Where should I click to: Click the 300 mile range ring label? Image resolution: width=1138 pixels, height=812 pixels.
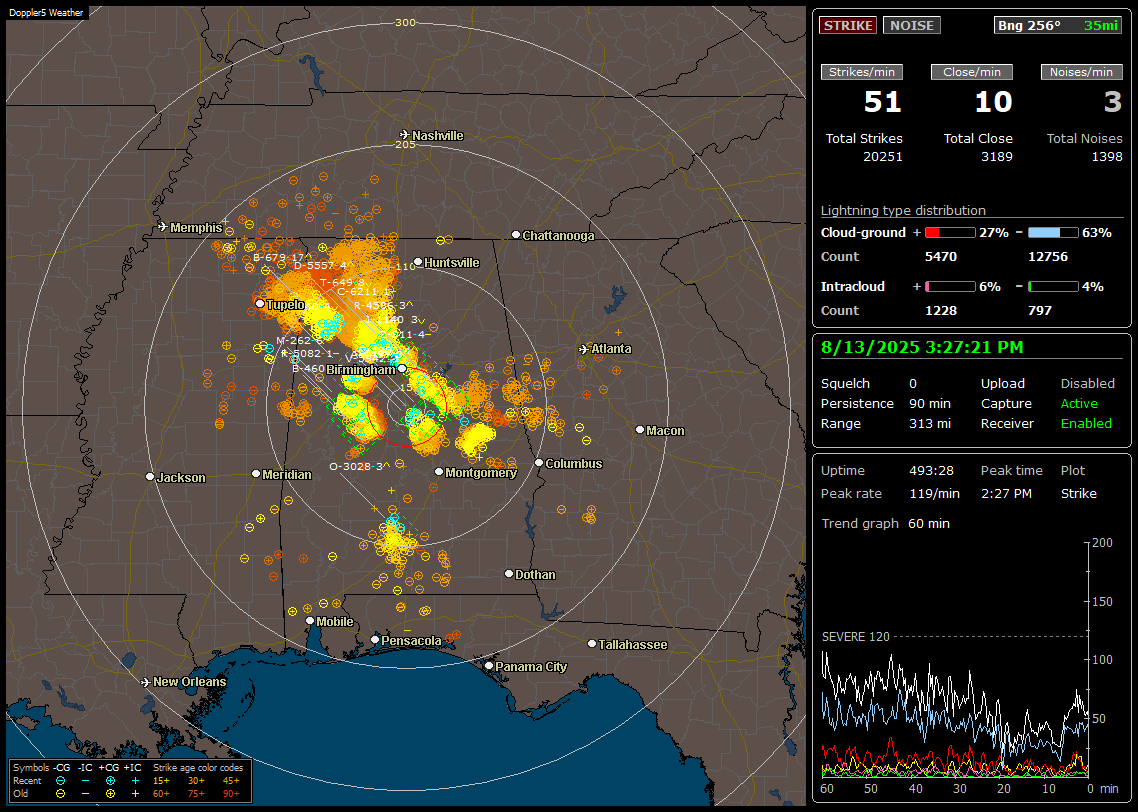coord(405,22)
